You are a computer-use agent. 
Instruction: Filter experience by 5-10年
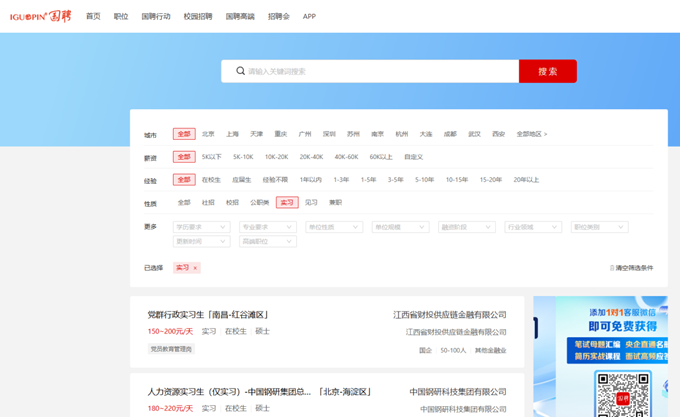coord(425,179)
